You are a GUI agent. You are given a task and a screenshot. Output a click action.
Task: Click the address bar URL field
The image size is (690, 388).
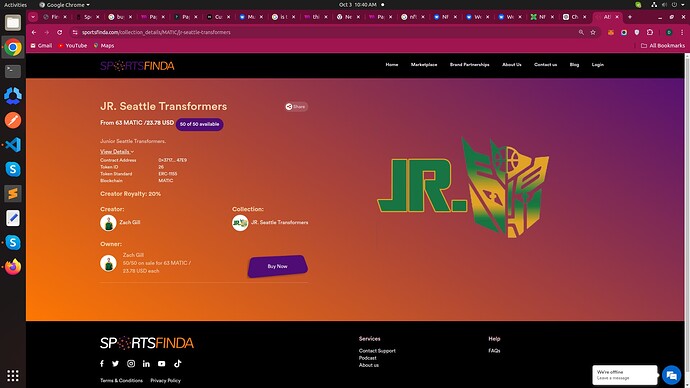click(x=326, y=32)
